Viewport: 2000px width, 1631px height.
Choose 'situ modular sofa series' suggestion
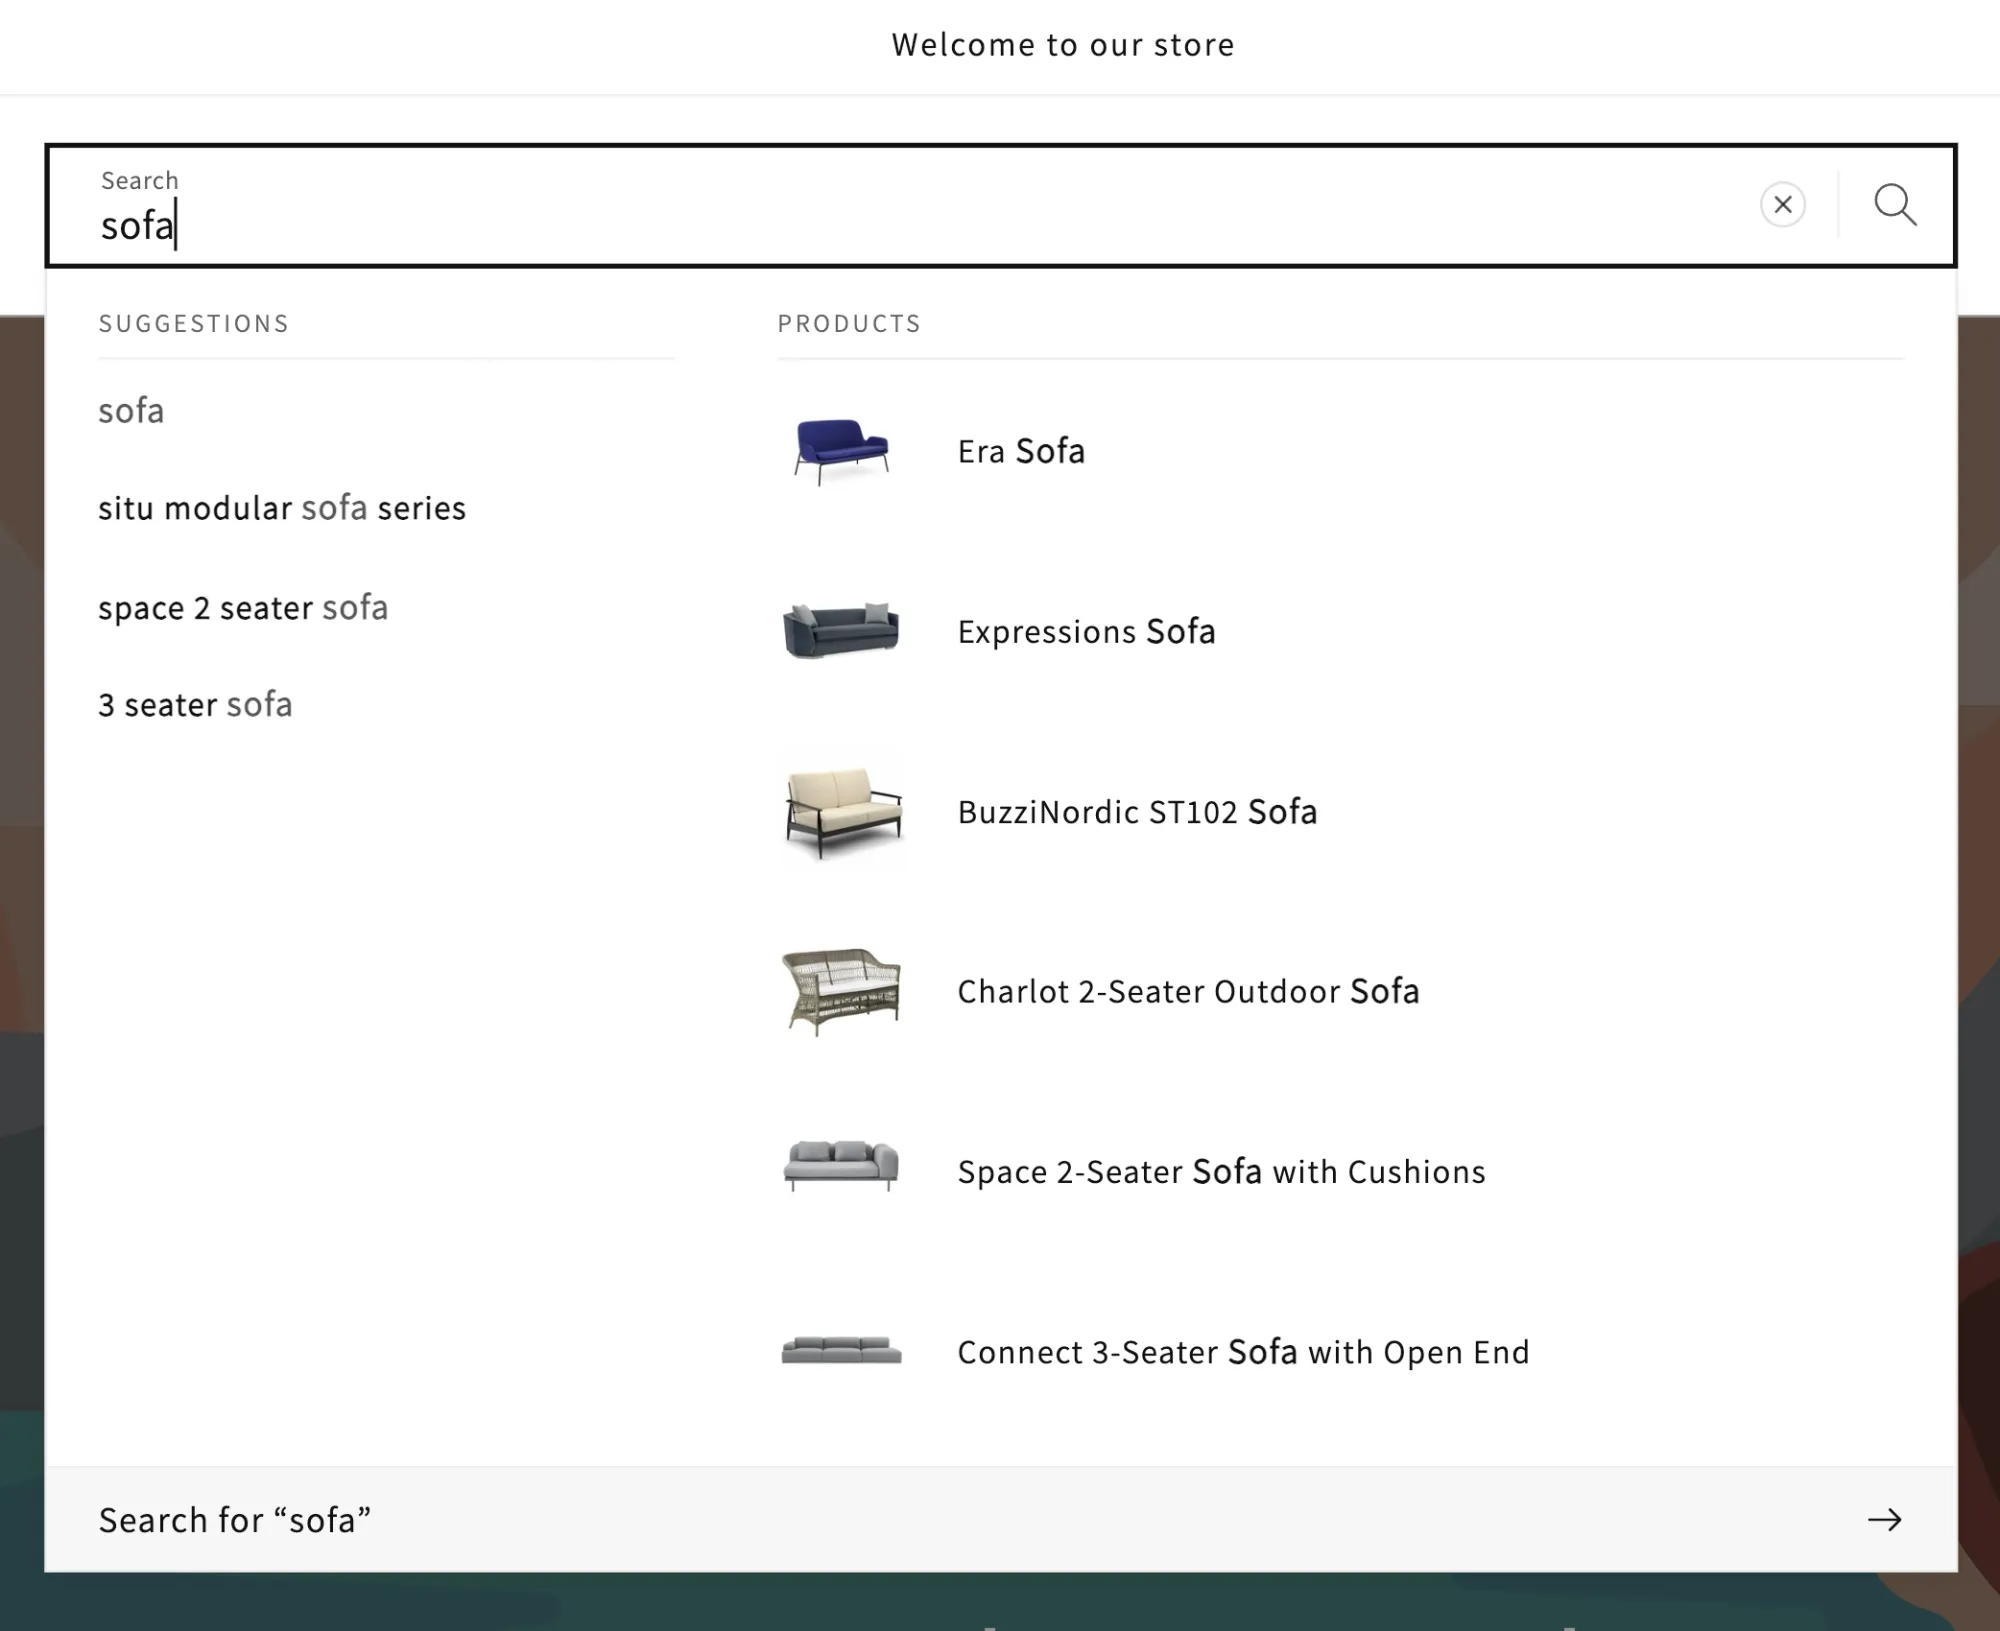[x=282, y=508]
